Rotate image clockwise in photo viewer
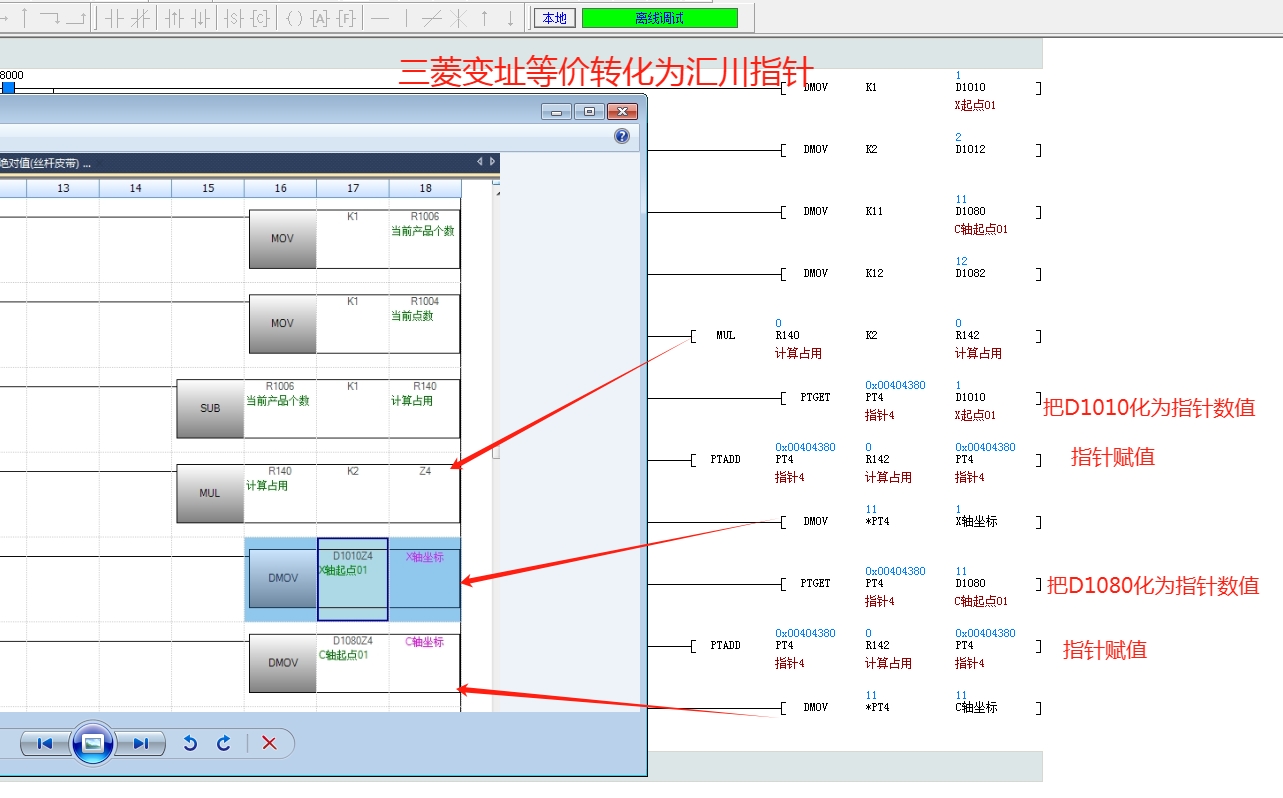The width and height of the screenshot is (1283, 798). [x=224, y=743]
